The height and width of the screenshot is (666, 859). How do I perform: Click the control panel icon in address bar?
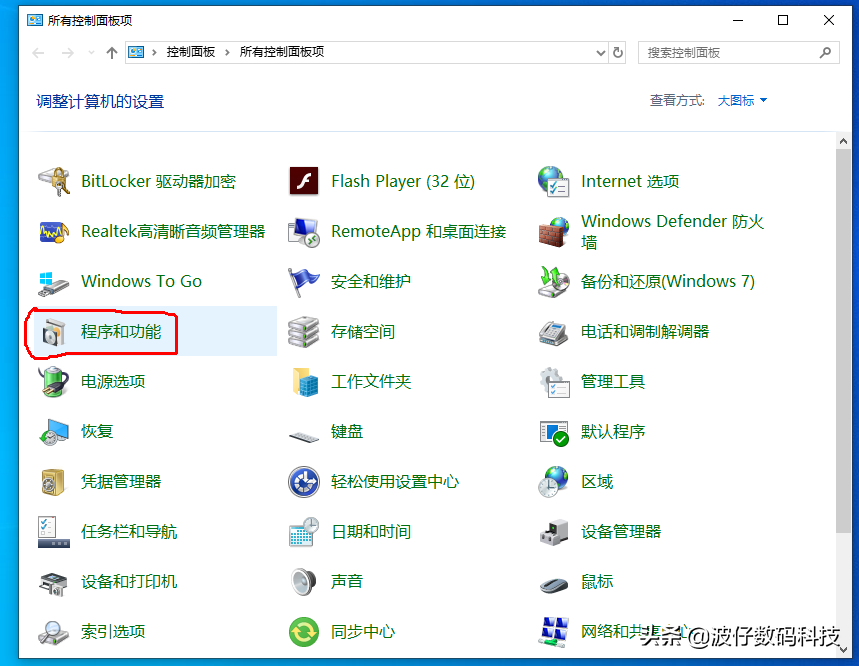(x=136, y=53)
